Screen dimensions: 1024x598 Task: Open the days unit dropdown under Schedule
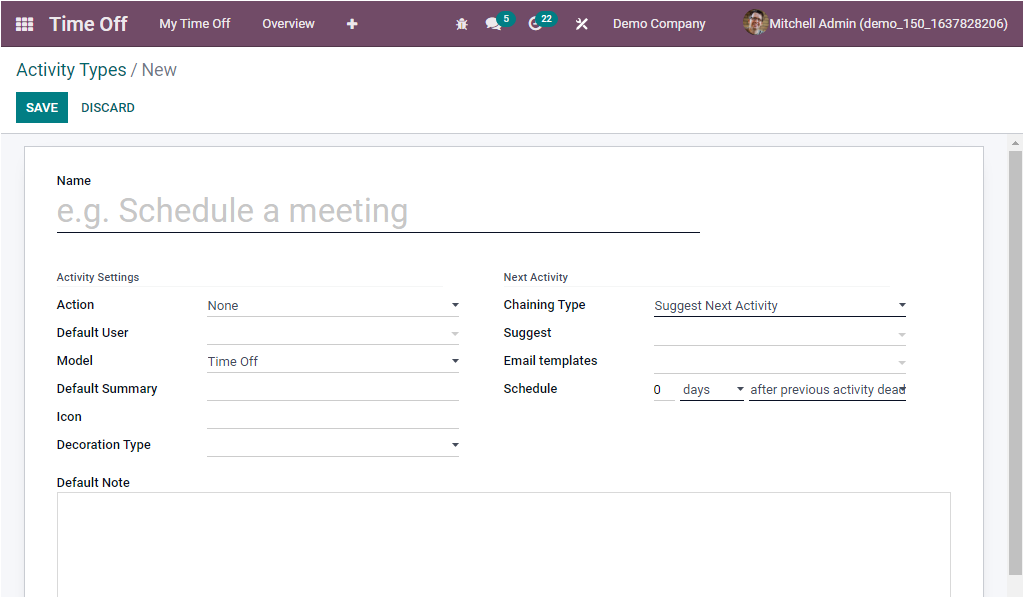coord(711,389)
